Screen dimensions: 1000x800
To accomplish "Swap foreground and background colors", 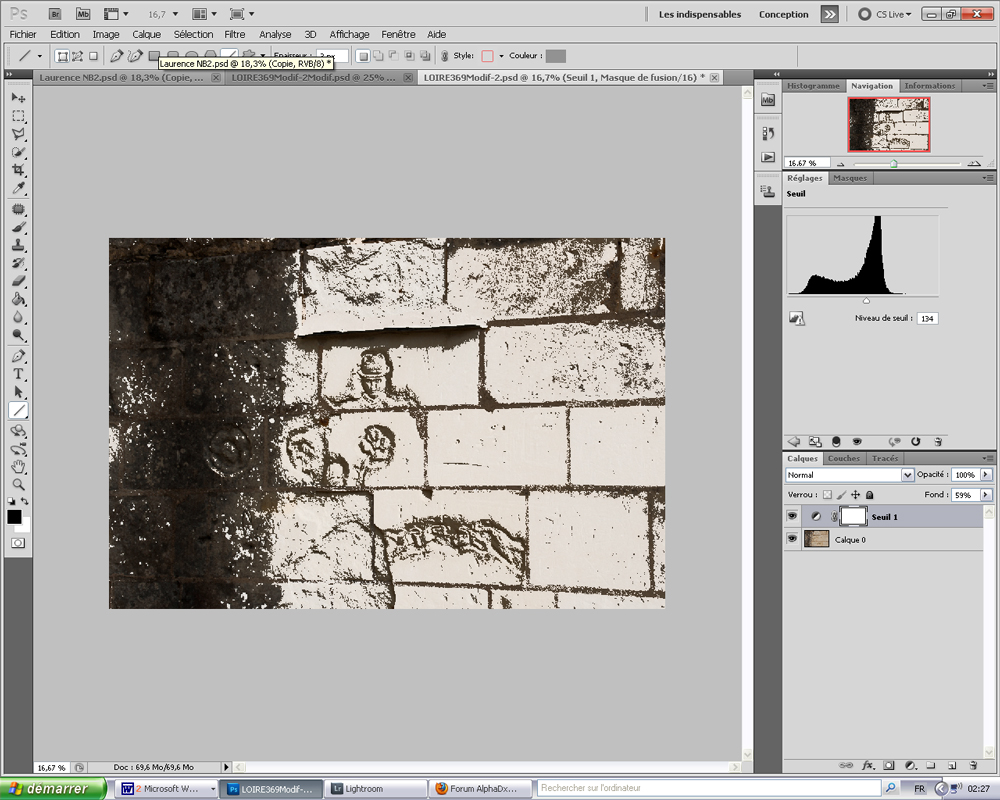I will point(24,501).
